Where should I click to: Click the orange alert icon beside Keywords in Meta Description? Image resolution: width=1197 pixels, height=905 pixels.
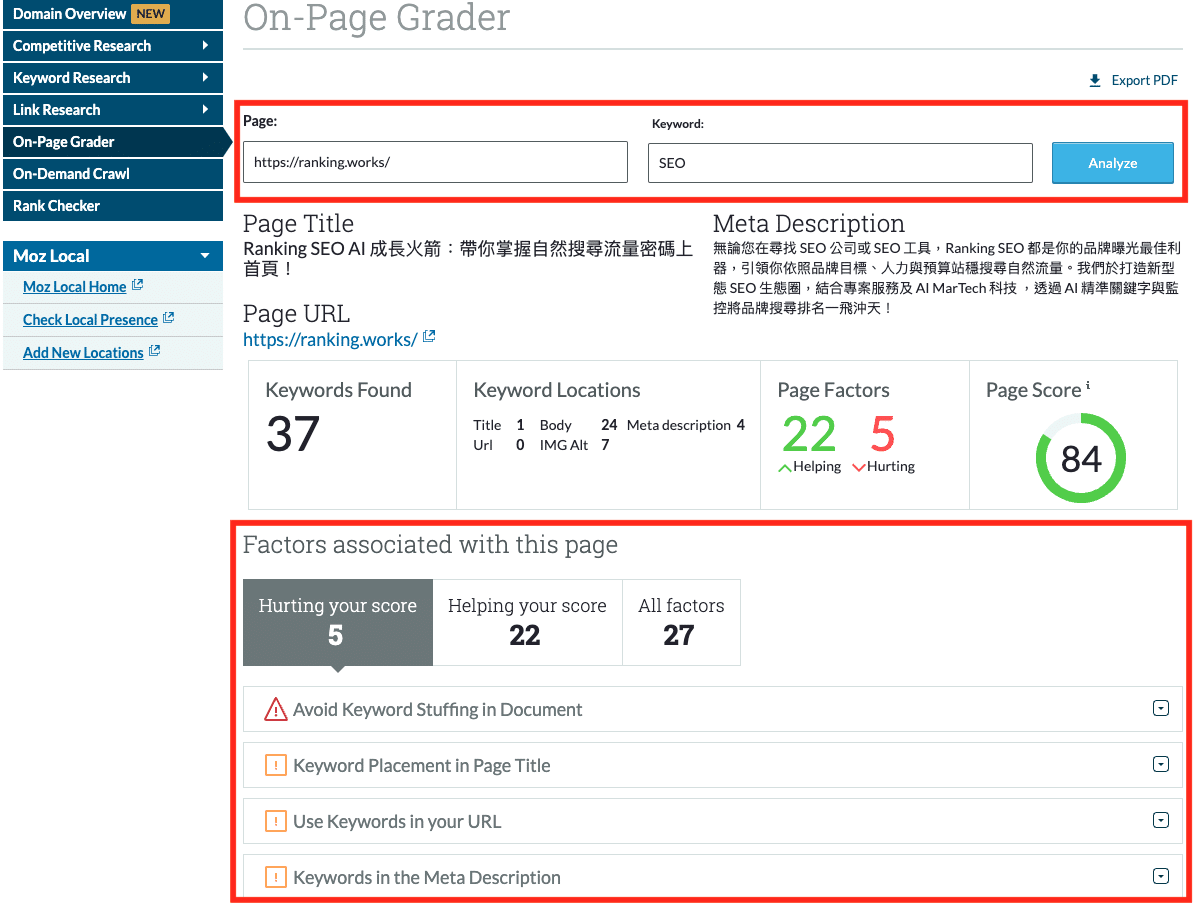click(x=275, y=878)
